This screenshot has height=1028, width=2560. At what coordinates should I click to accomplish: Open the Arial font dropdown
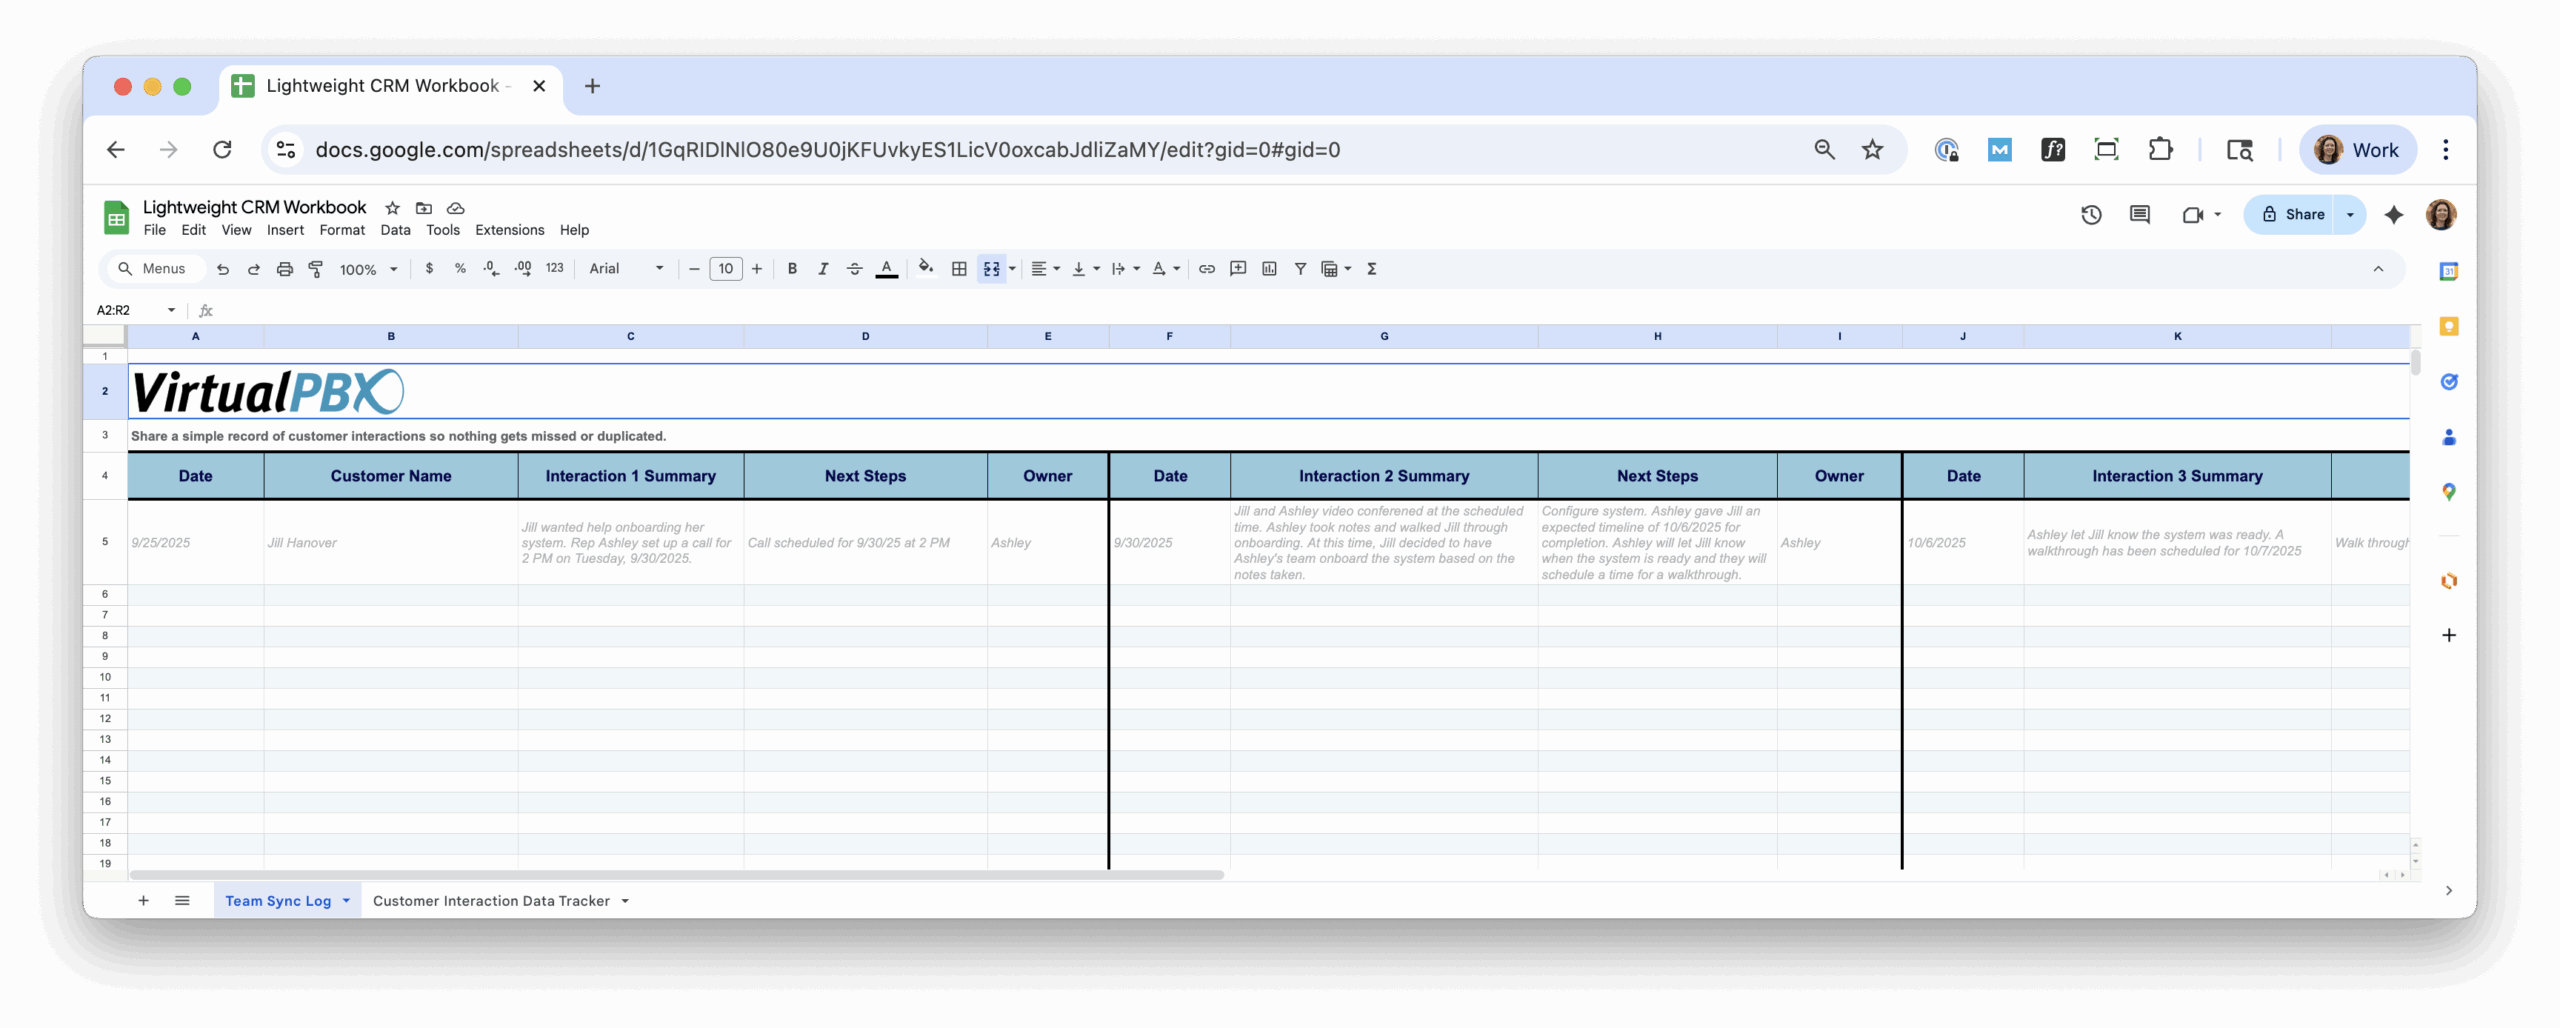(x=626, y=269)
